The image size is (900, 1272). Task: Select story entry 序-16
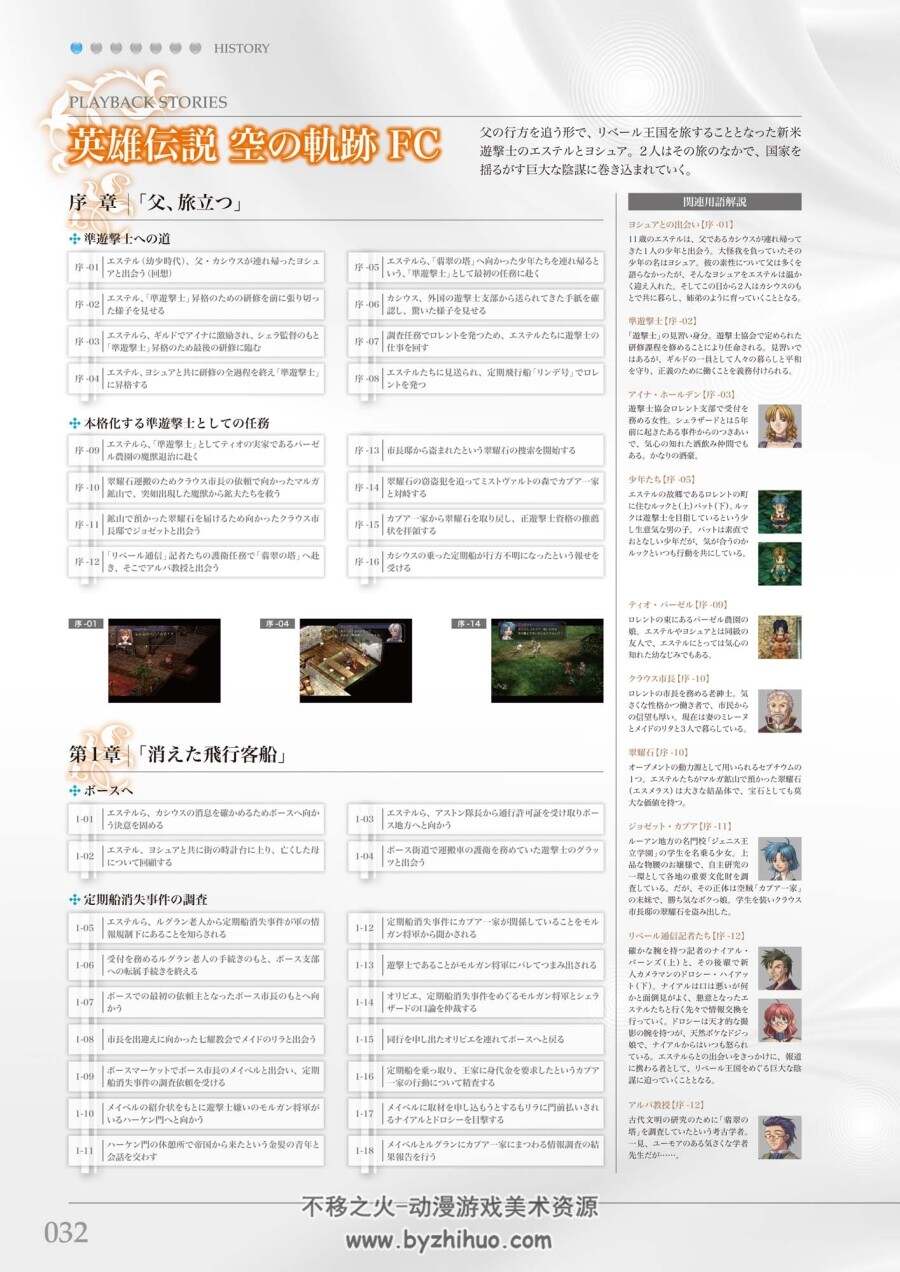(476, 561)
